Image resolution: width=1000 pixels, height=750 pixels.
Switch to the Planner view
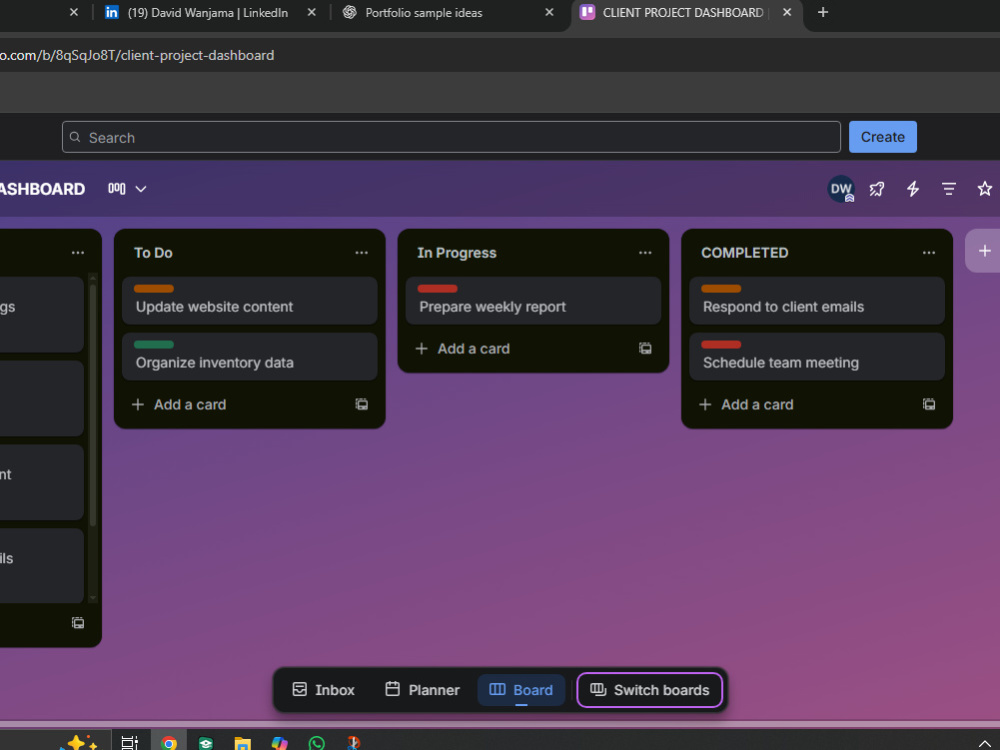(x=422, y=690)
